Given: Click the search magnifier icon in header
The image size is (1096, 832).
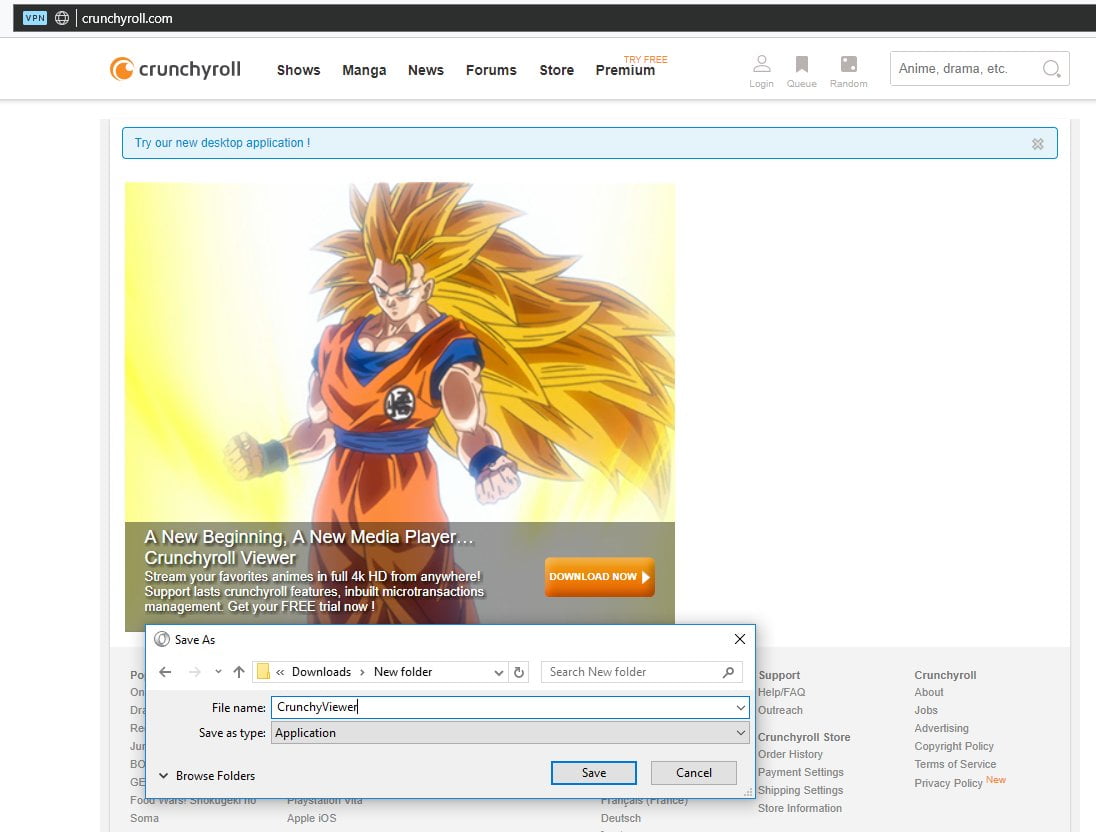Looking at the screenshot, I should 1051,69.
